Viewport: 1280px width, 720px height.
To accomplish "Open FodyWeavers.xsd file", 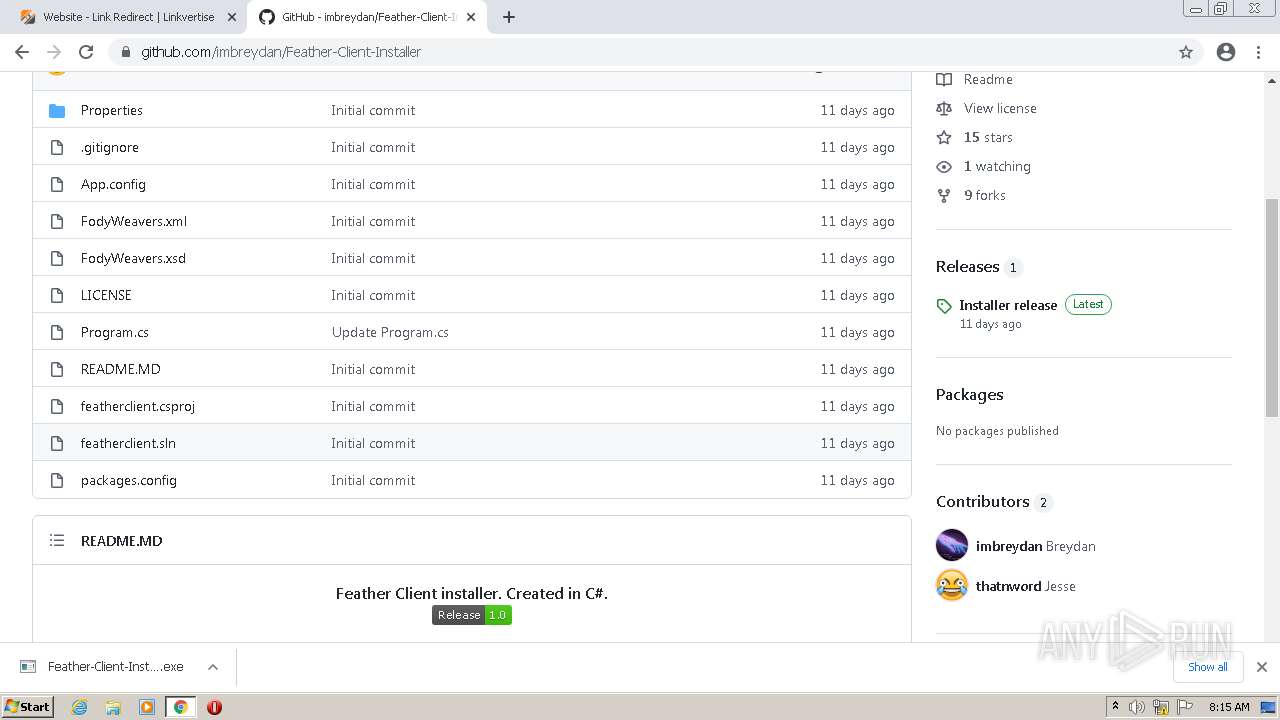I will [x=133, y=258].
